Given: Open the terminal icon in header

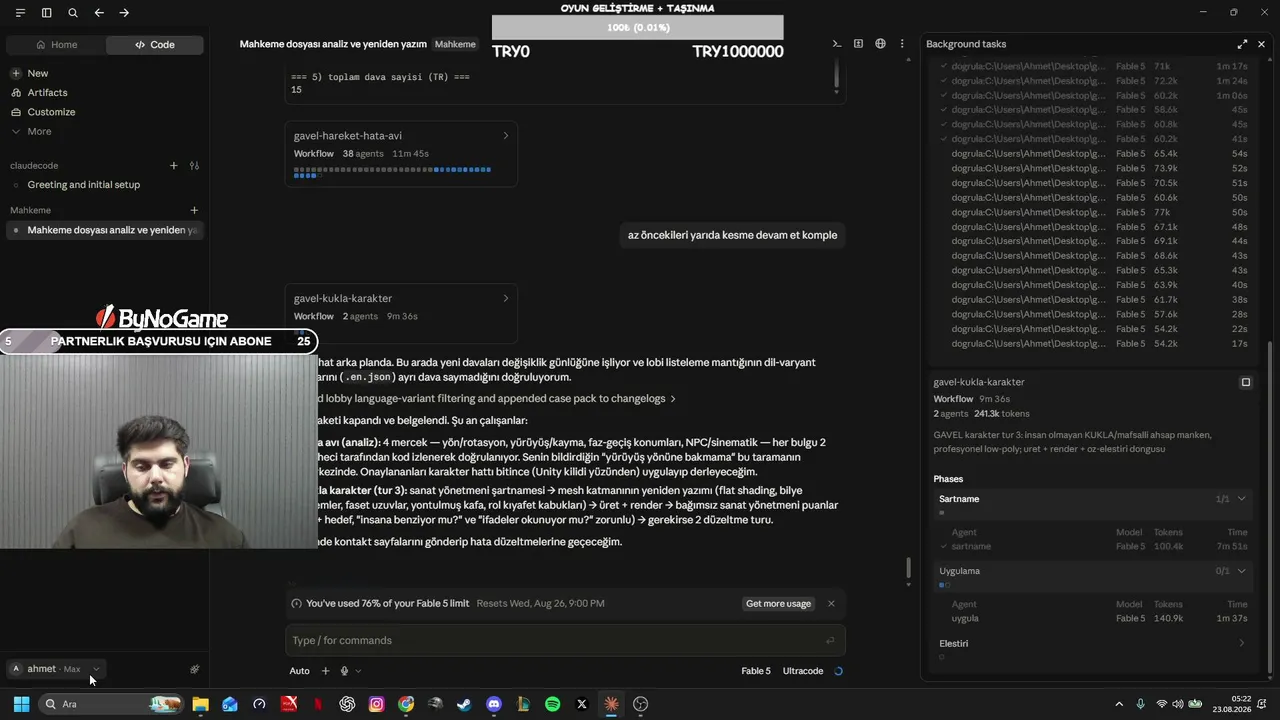Looking at the screenshot, I should pyautogui.click(x=837, y=44).
